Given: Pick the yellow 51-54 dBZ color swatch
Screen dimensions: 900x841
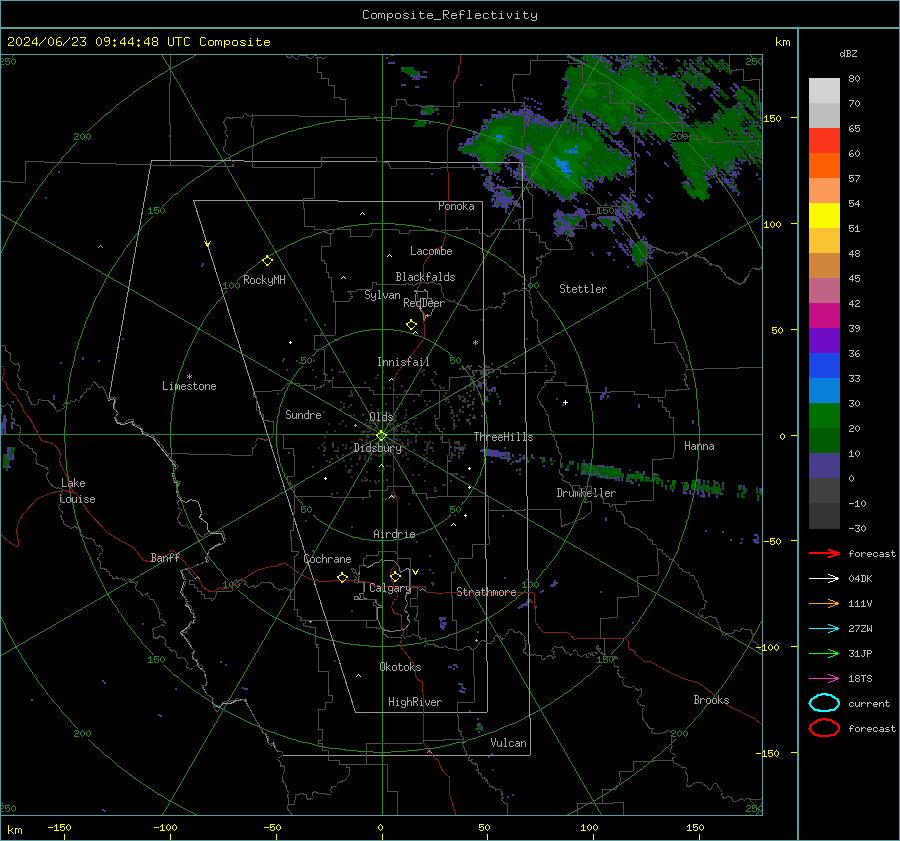Looking at the screenshot, I should click(x=824, y=215).
